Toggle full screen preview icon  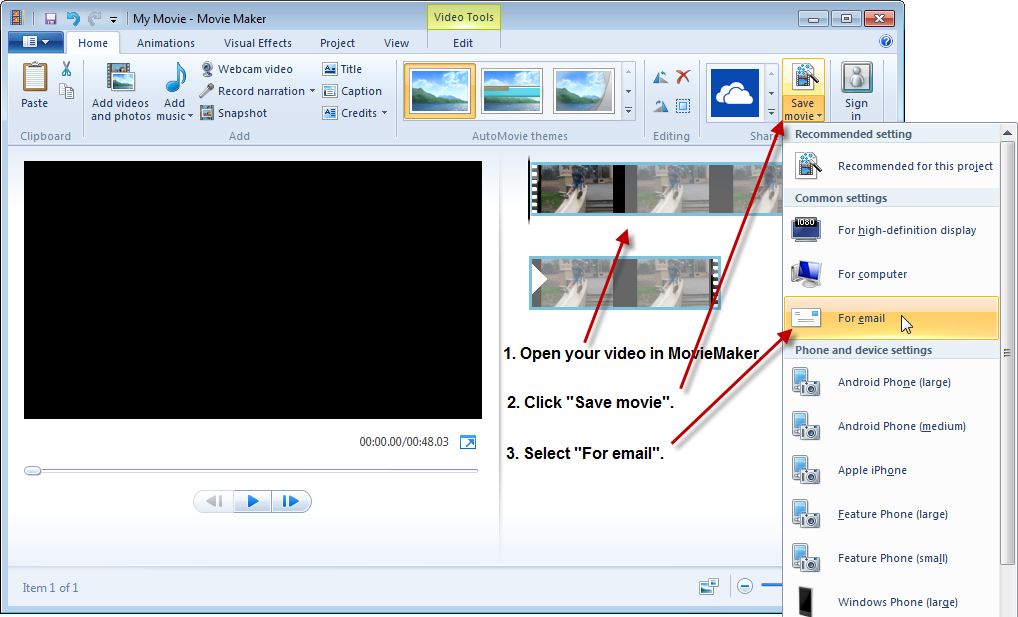point(468,442)
